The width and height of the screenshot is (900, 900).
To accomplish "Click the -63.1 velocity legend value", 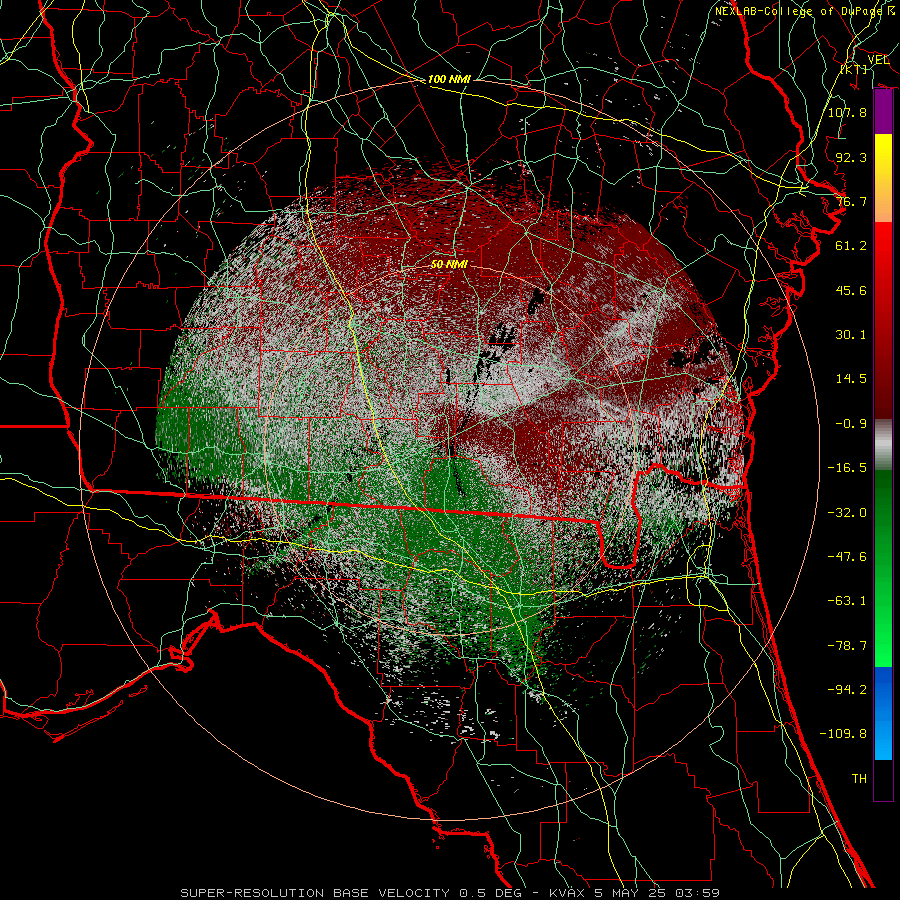I will coord(847,601).
